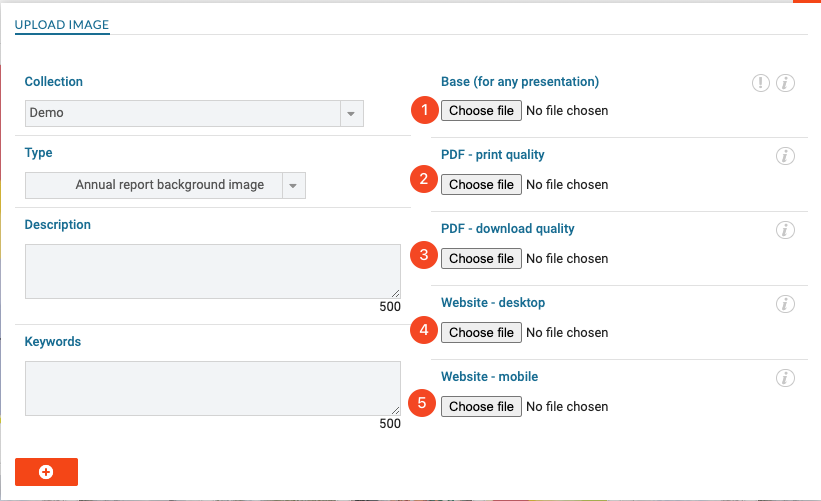Viewport: 821px width, 501px height.
Task: Expand the Type dropdown arrow
Action: pos(293,186)
